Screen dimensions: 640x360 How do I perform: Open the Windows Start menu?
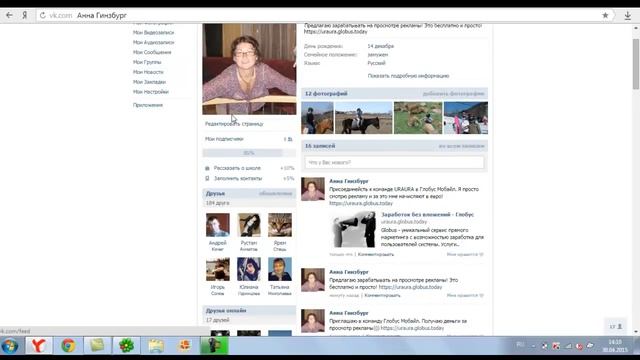10,346
